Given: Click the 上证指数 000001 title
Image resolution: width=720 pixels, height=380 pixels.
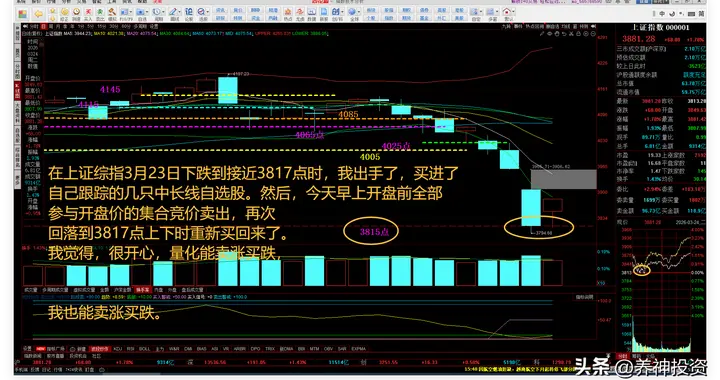Looking at the screenshot, I should coord(661,28).
